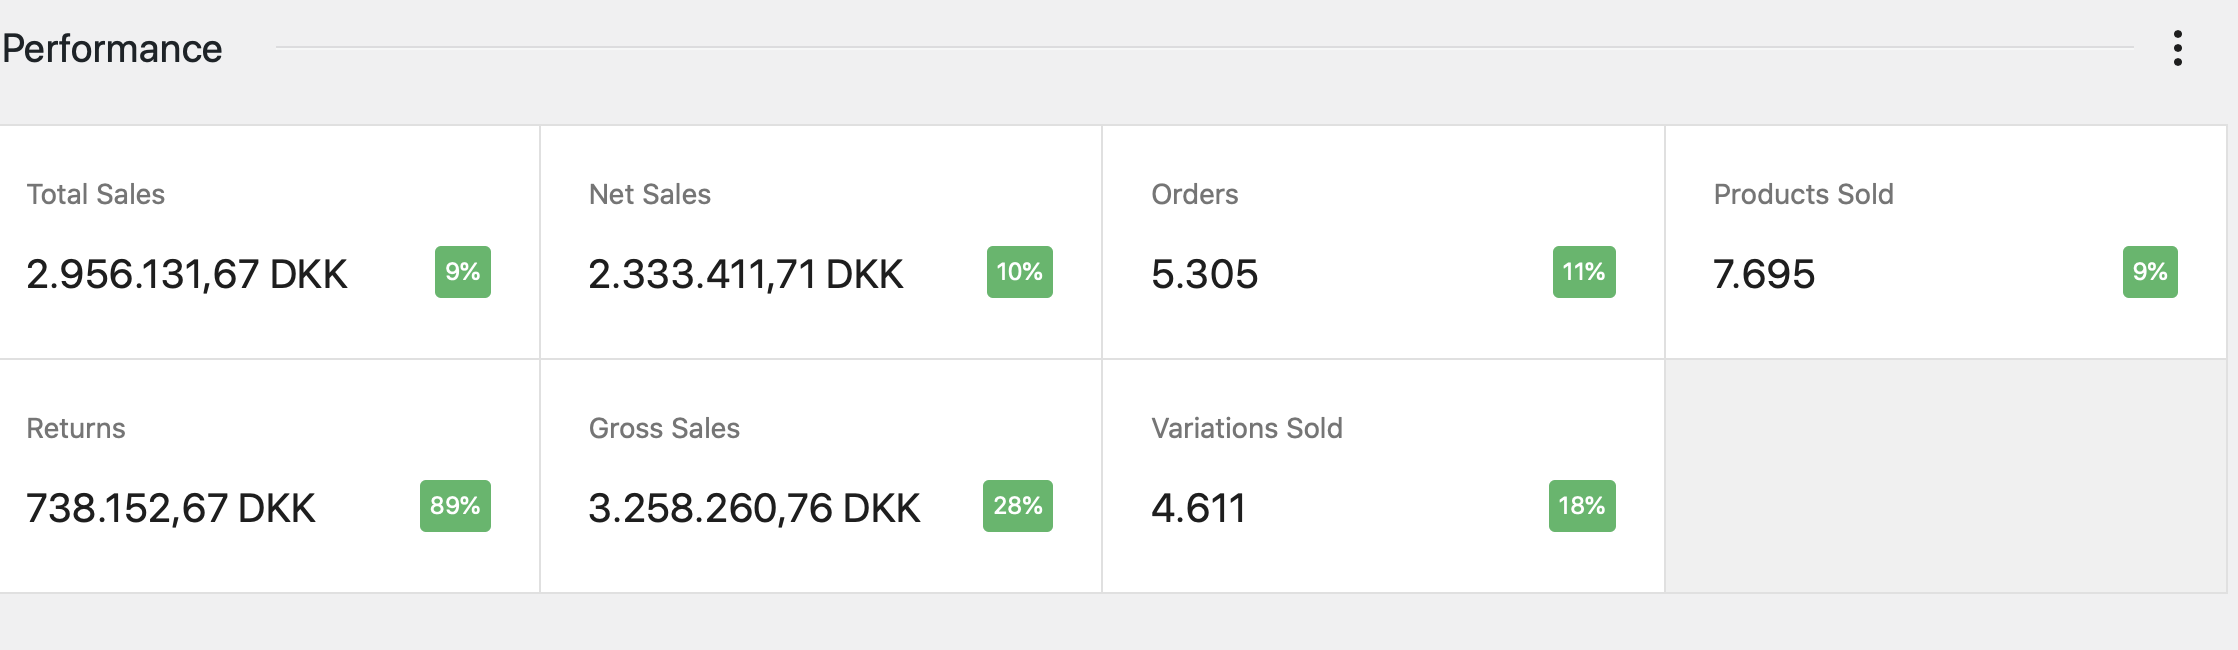Click the 9% badge on Total Sales
This screenshot has width=2238, height=650.
tap(463, 272)
